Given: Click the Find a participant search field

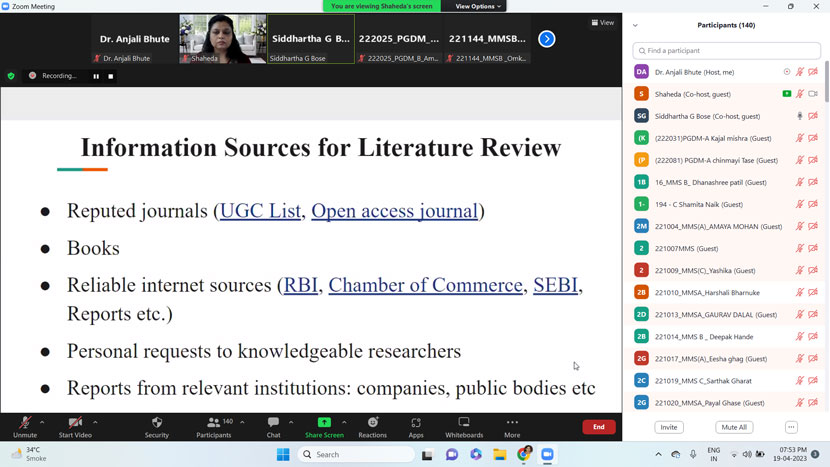Looking at the screenshot, I should 726,51.
